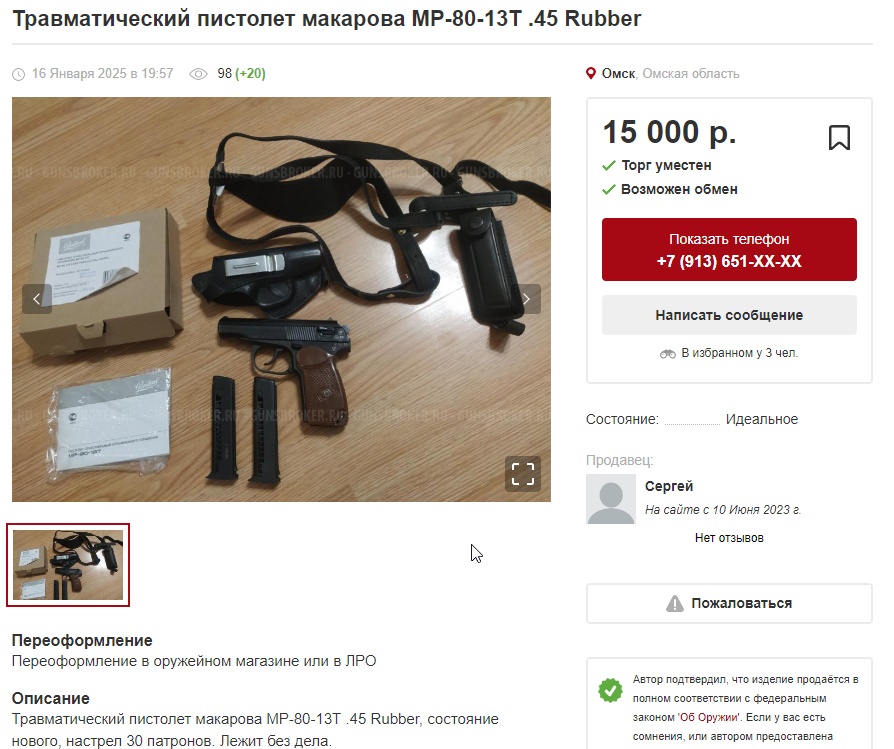This screenshot has height=749, width=894.
Task: Click the binoculars favorites icon
Action: [668, 354]
